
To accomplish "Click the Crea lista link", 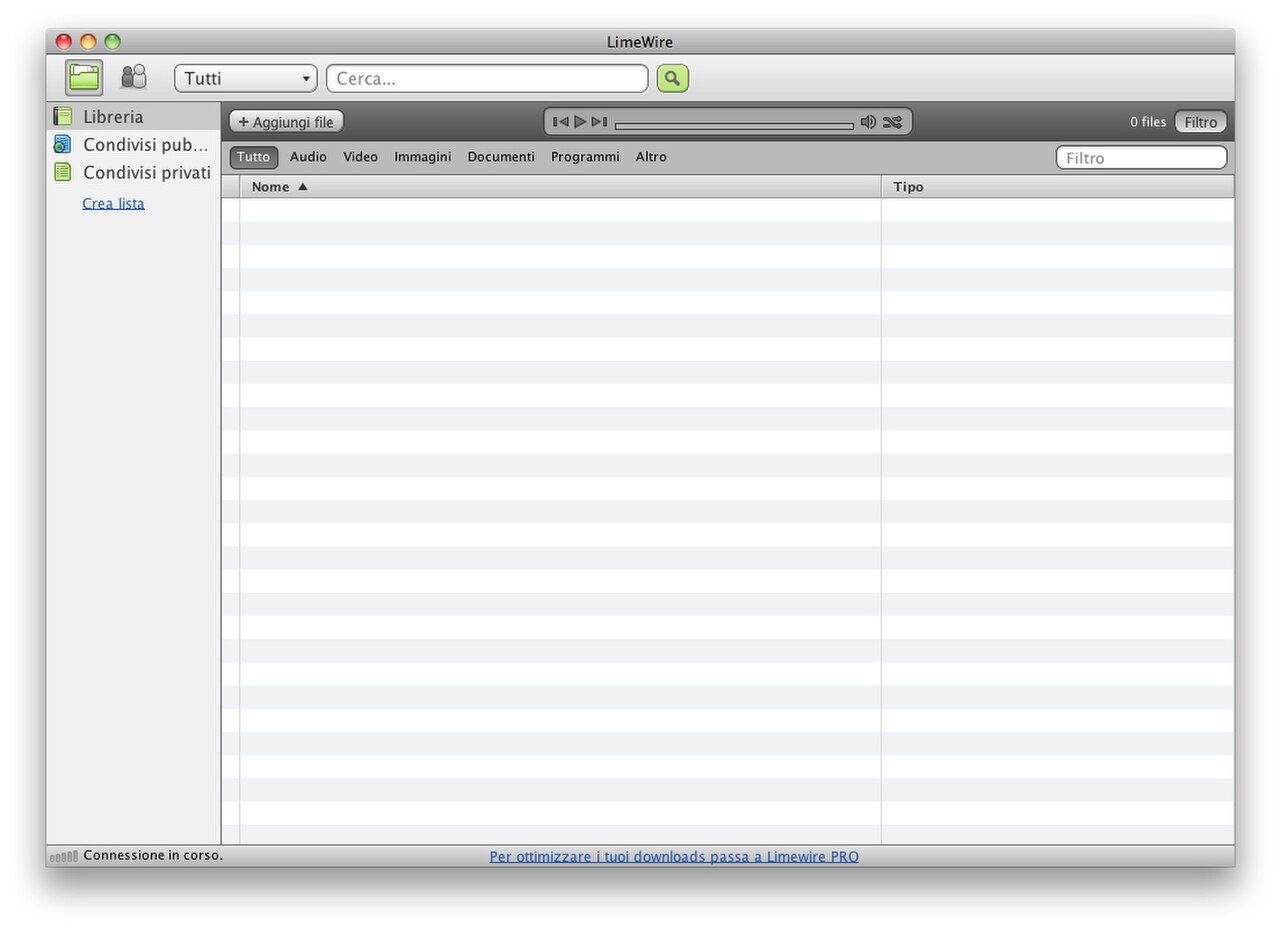I will point(113,203).
